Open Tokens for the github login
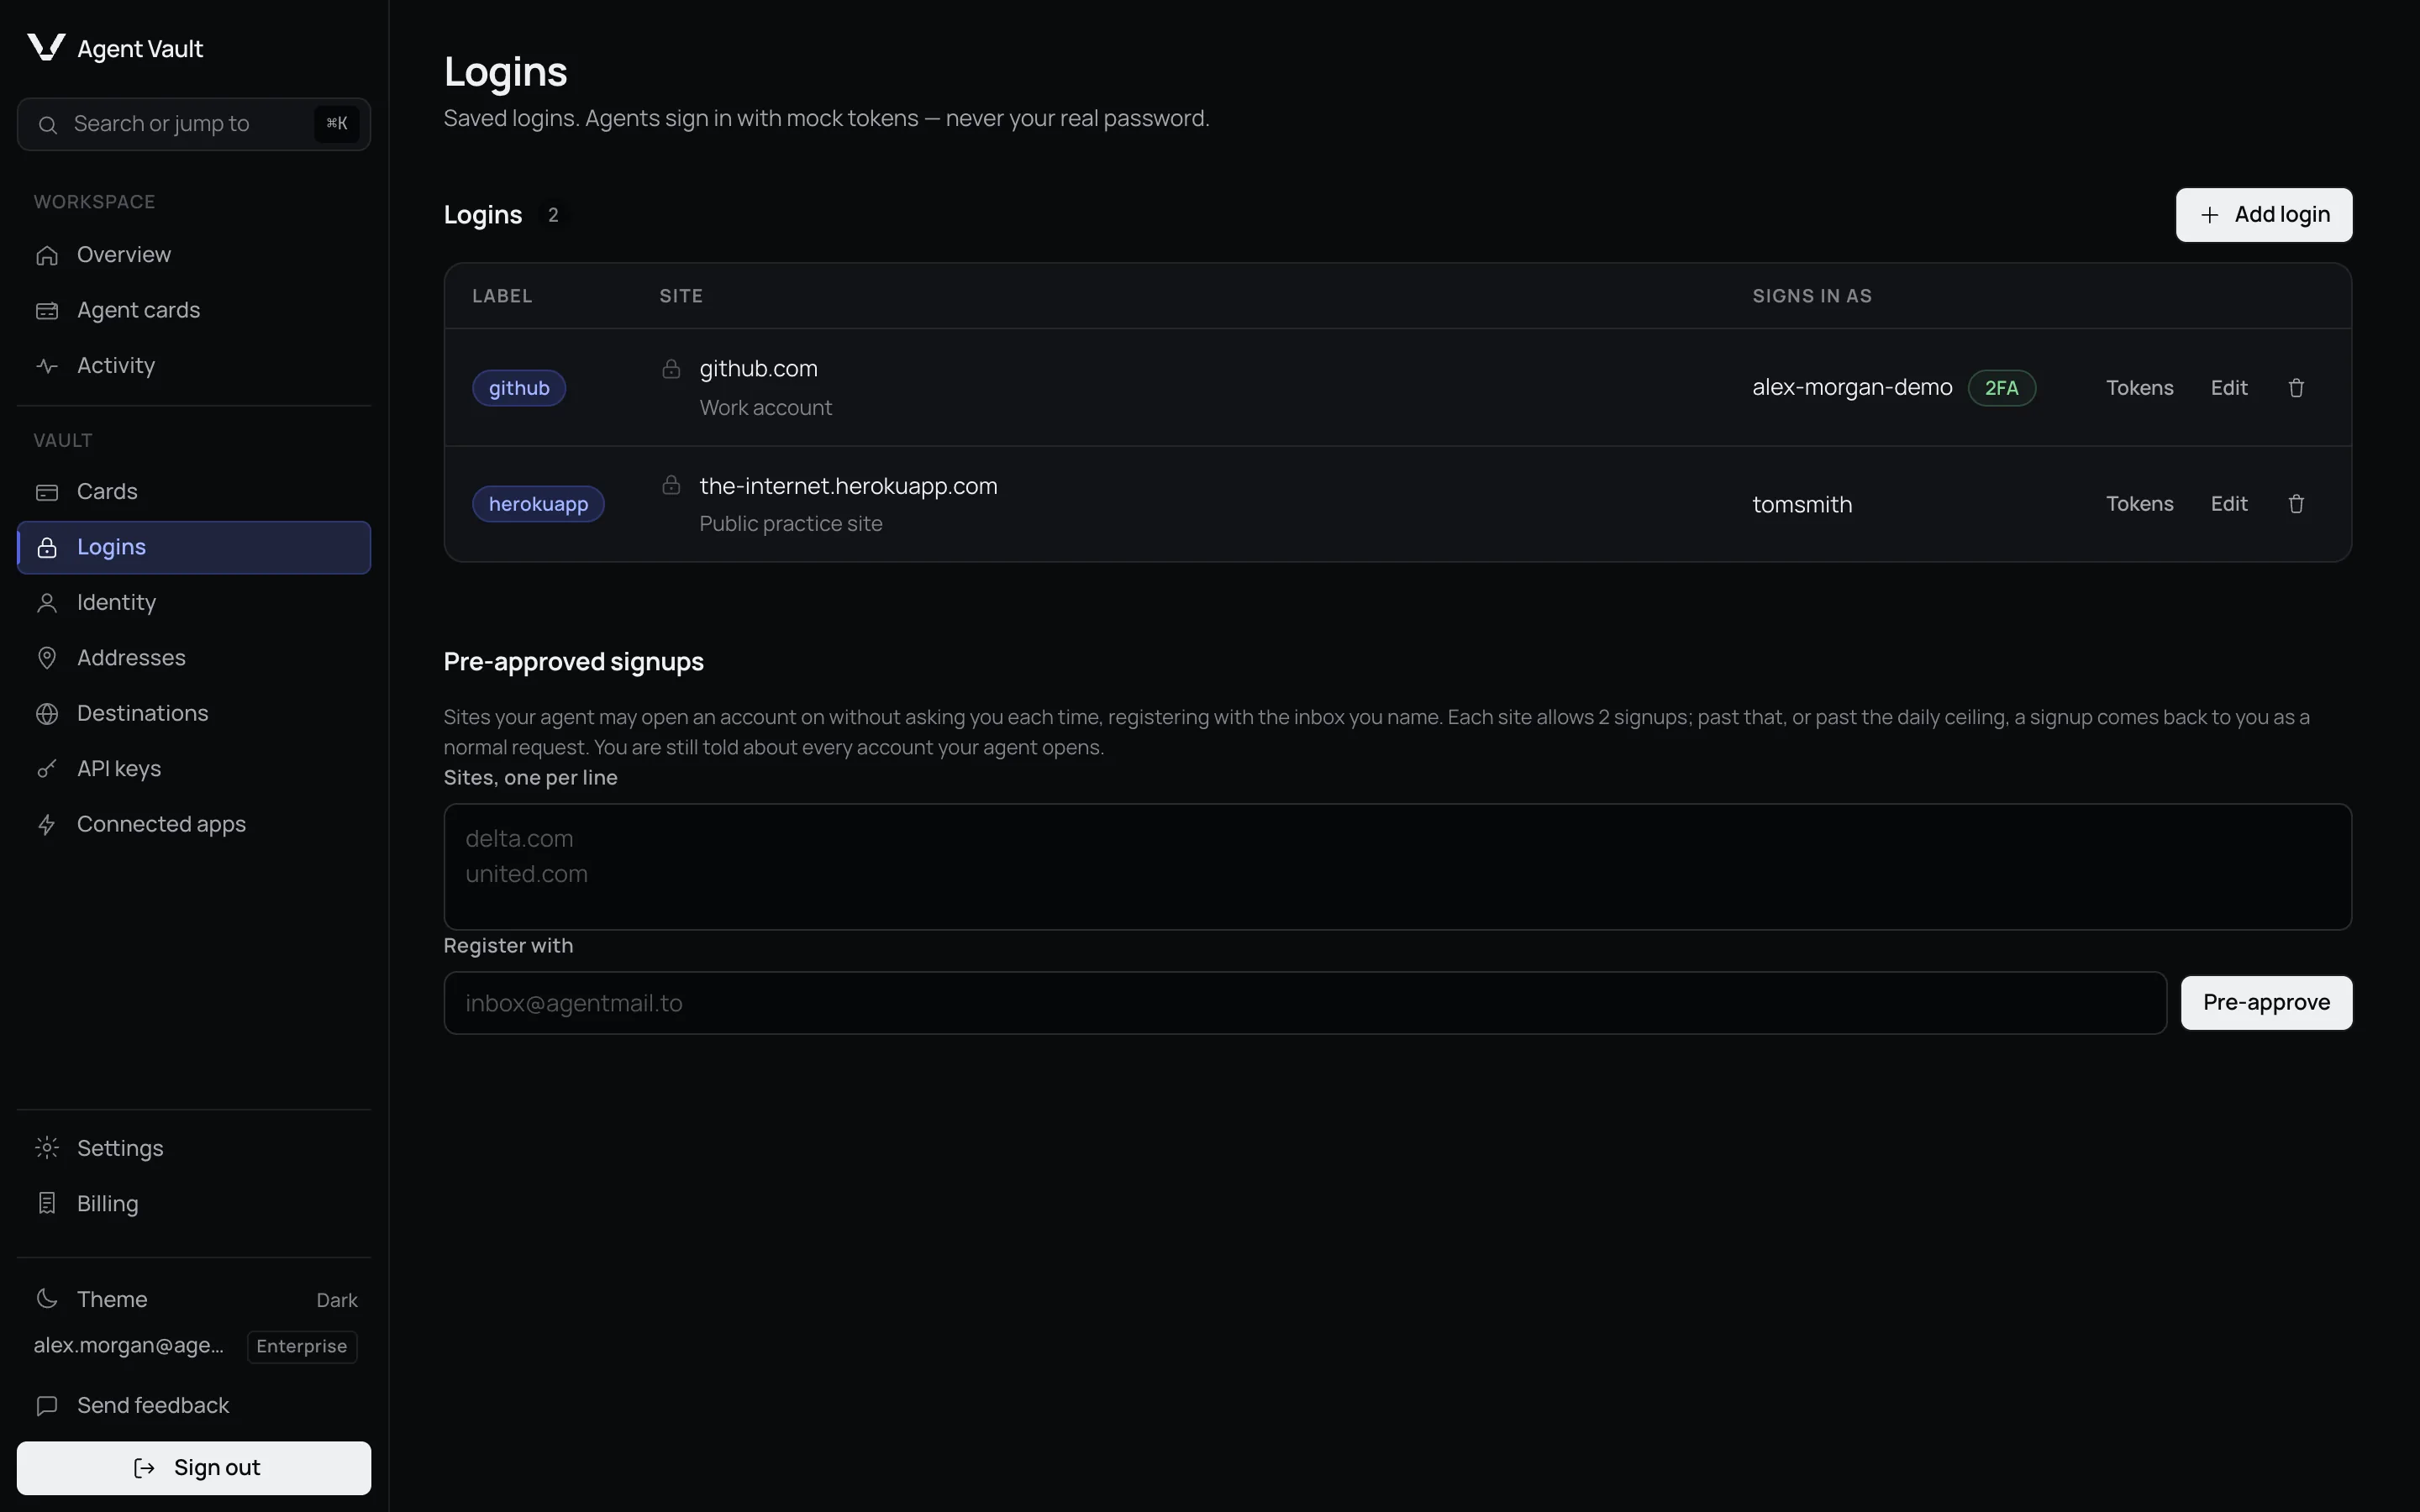This screenshot has width=2420, height=1512. (x=2139, y=388)
